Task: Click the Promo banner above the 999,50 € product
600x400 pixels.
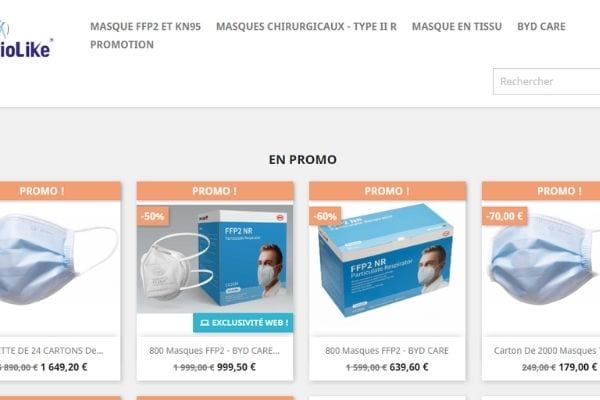Action: 215,191
